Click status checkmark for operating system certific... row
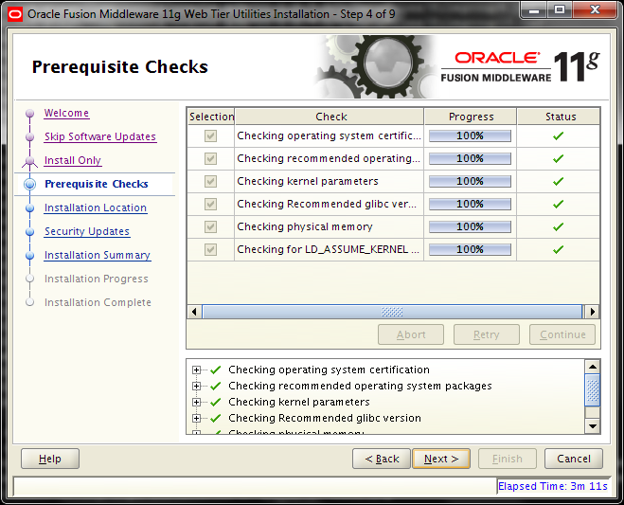Screen dimensions: 624x505 tap(558, 136)
